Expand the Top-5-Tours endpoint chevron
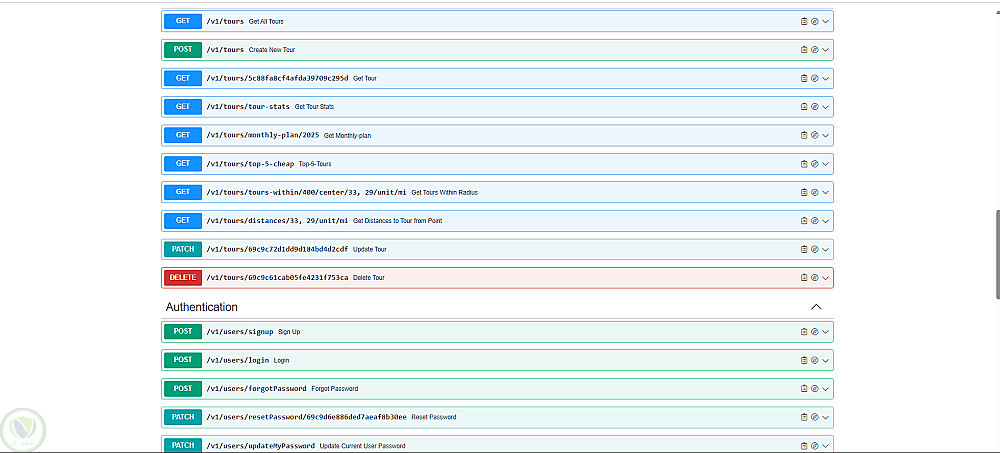 click(x=825, y=164)
